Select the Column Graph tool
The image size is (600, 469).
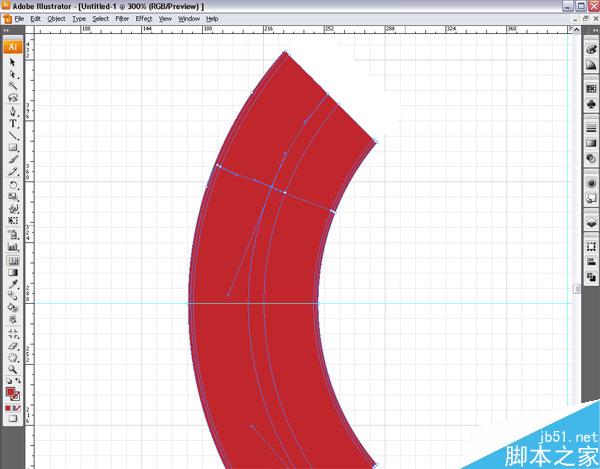[x=13, y=247]
